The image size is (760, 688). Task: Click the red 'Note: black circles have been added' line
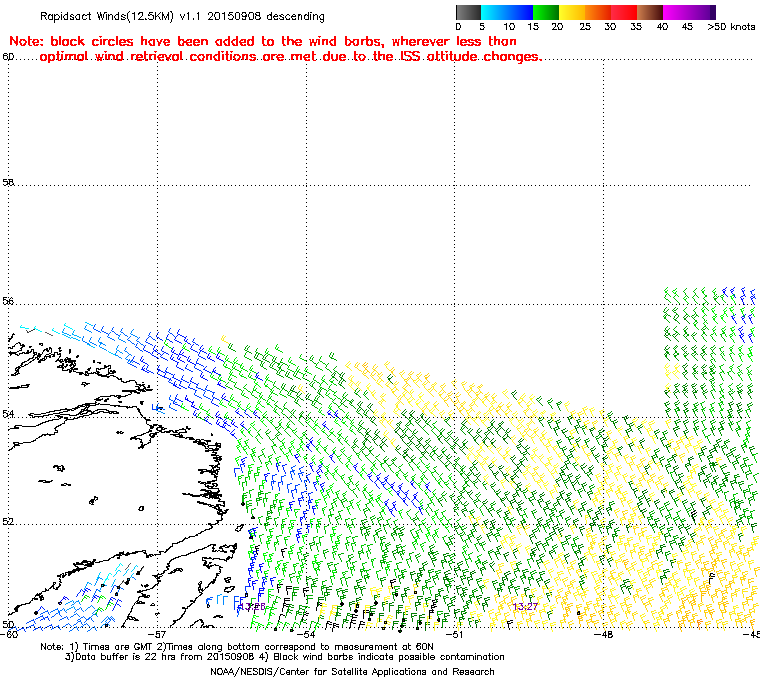coord(263,41)
